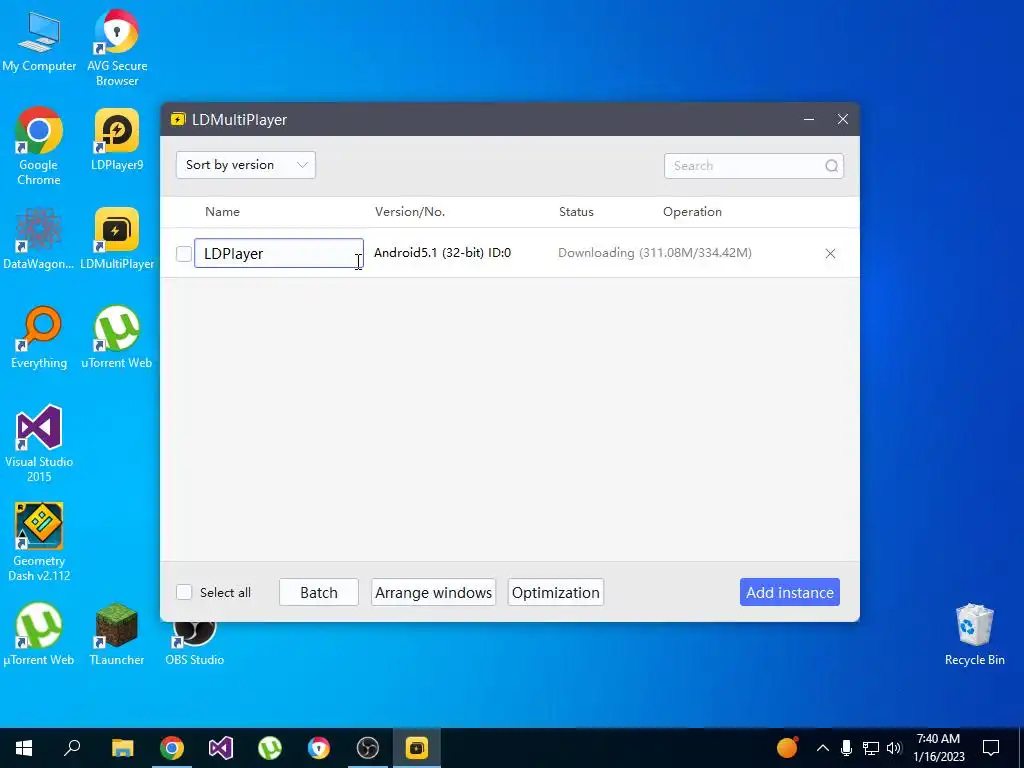The height and width of the screenshot is (768, 1024).
Task: Open the Windows notification center
Action: 991,748
